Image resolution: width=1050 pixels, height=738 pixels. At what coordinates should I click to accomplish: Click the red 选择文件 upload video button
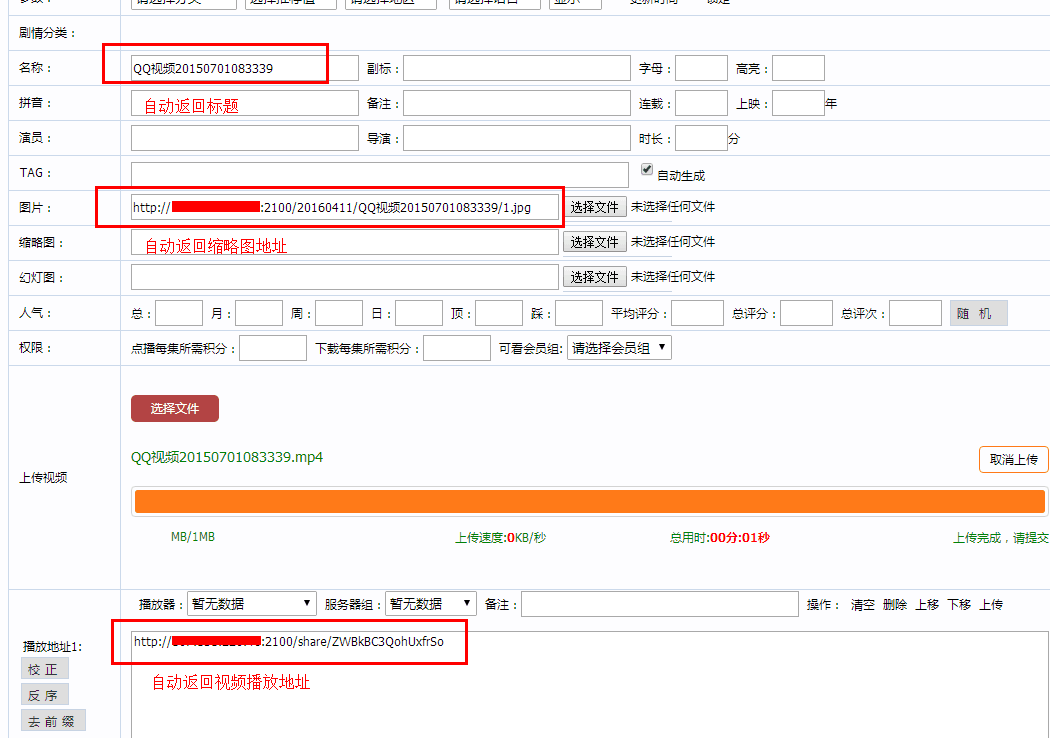coord(174,408)
